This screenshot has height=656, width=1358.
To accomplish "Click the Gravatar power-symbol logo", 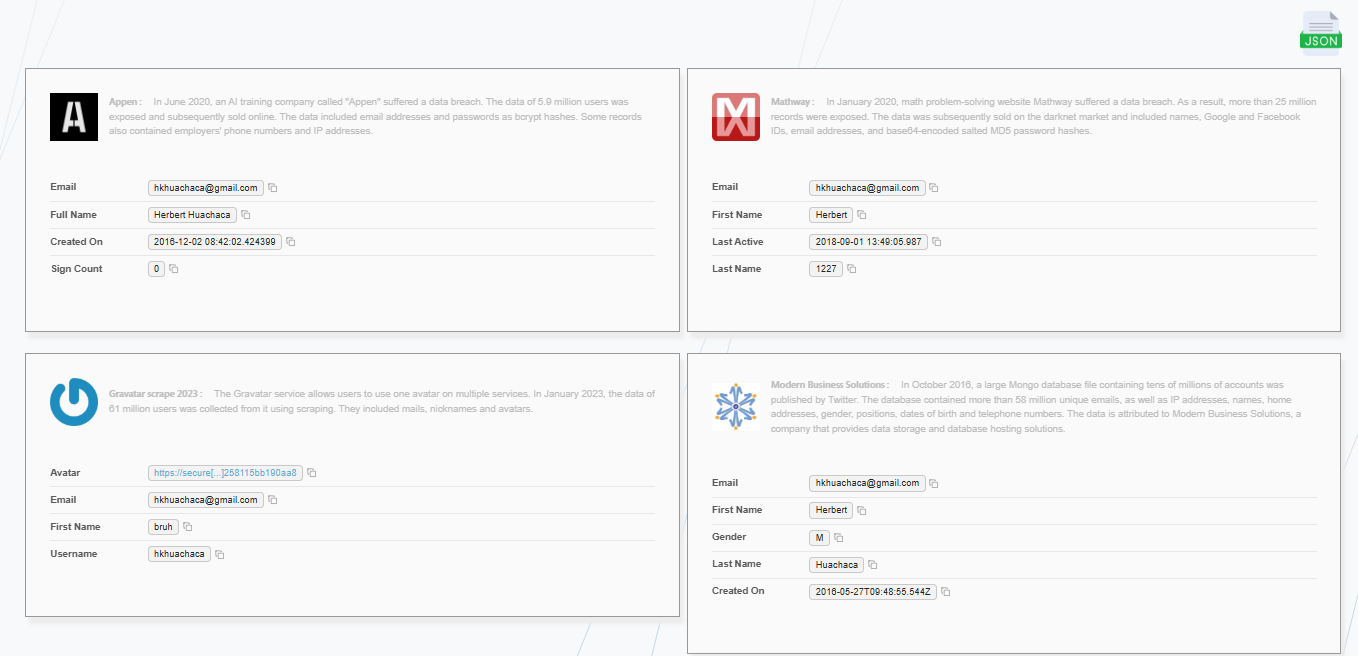I will pos(74,402).
